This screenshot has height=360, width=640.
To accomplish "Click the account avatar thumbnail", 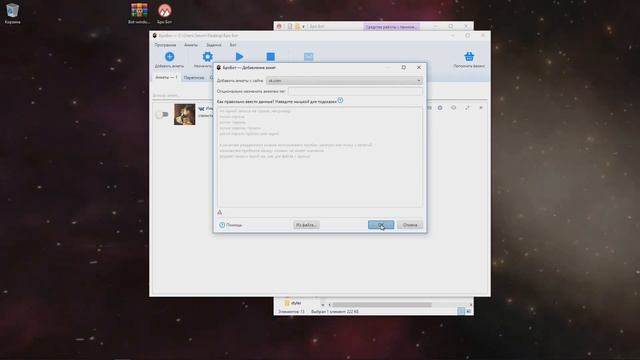I will [184, 114].
